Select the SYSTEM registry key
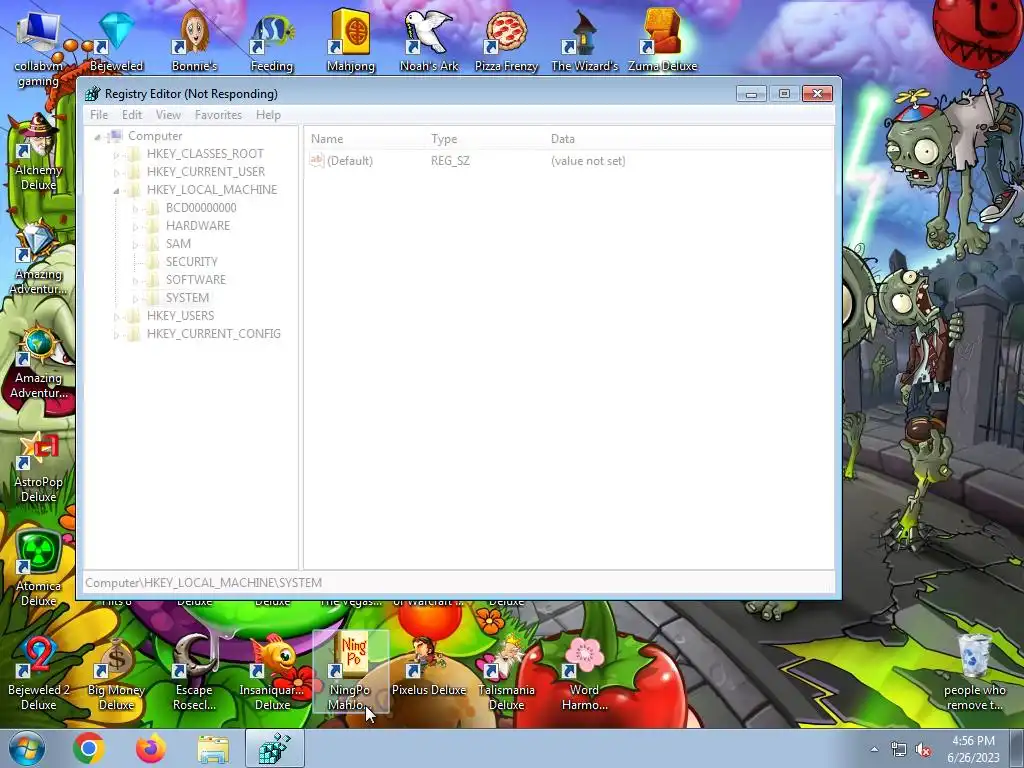 pyautogui.click(x=187, y=298)
